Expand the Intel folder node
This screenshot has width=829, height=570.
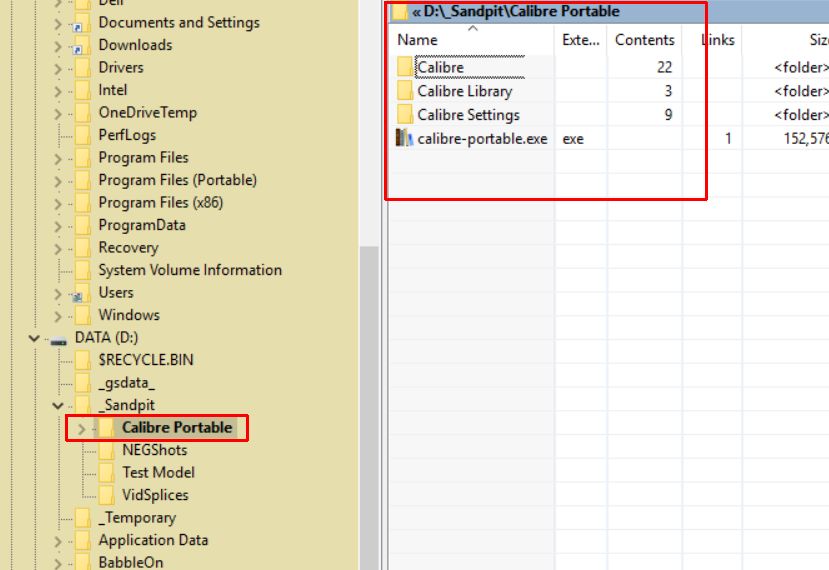pyautogui.click(x=58, y=91)
